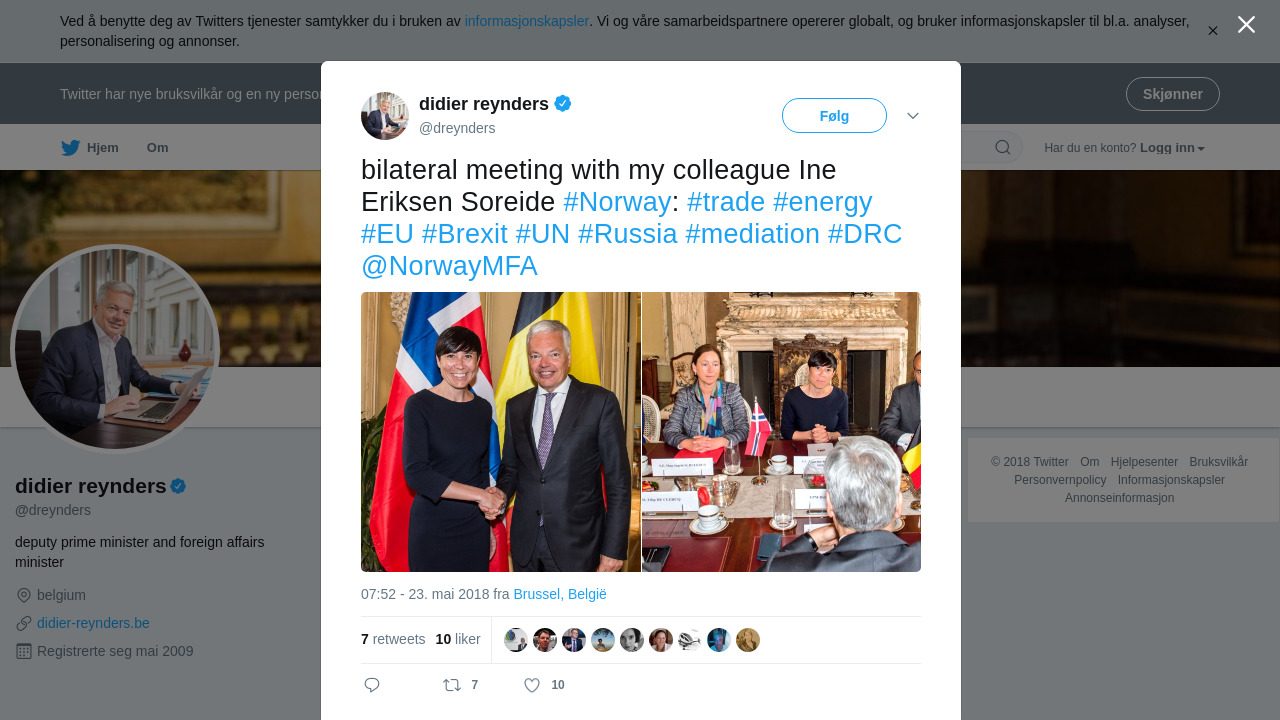Open the Brussel, België location link
The height and width of the screenshot is (720, 1280).
(560, 594)
